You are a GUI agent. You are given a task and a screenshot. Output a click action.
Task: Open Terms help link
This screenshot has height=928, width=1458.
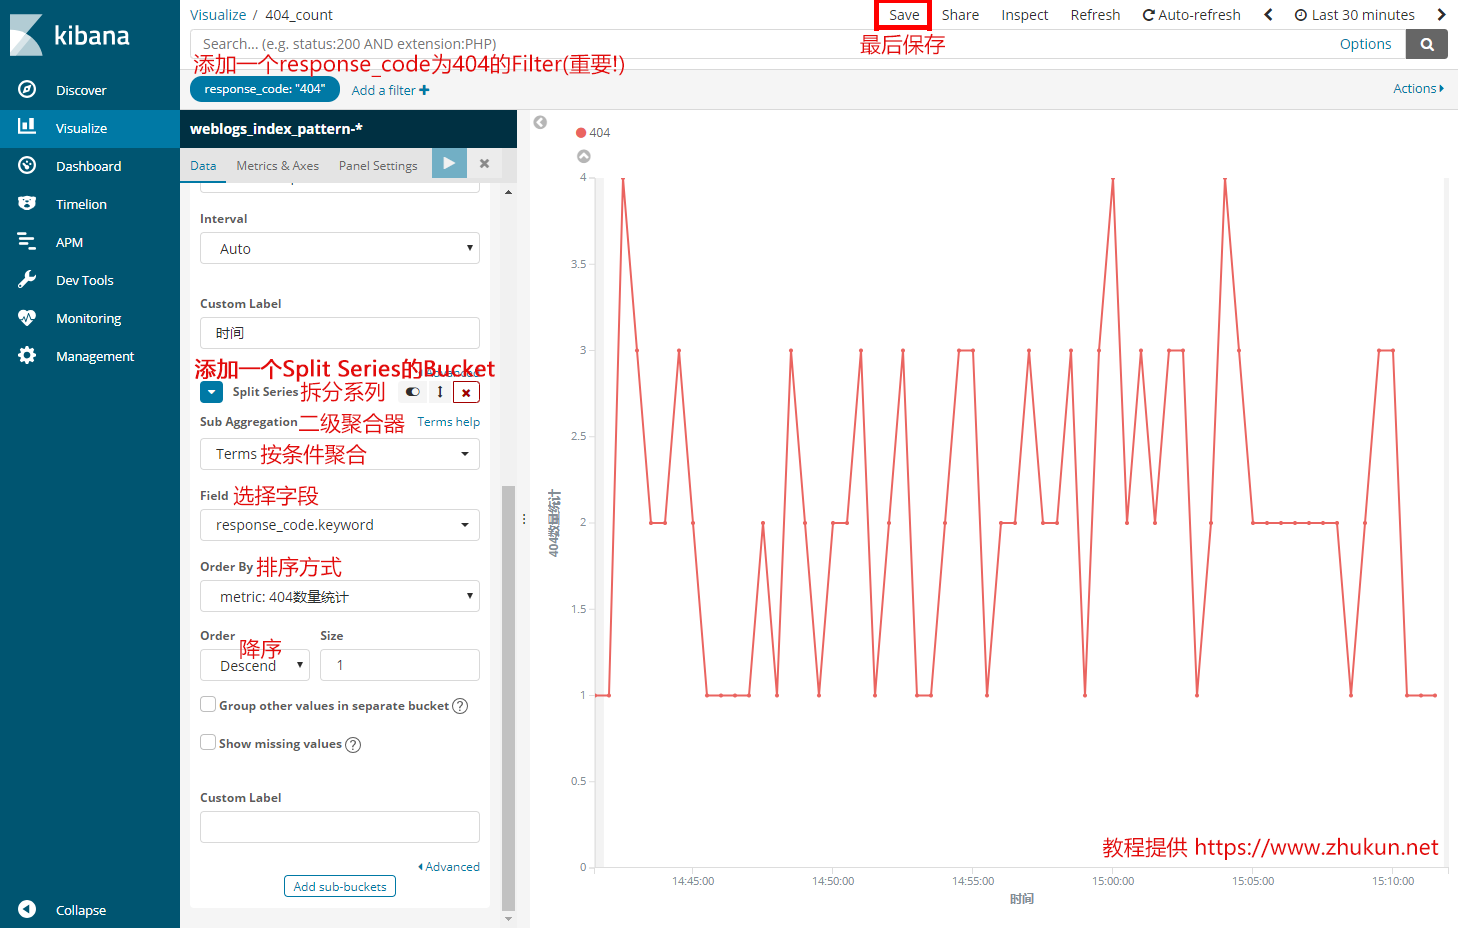tap(448, 422)
